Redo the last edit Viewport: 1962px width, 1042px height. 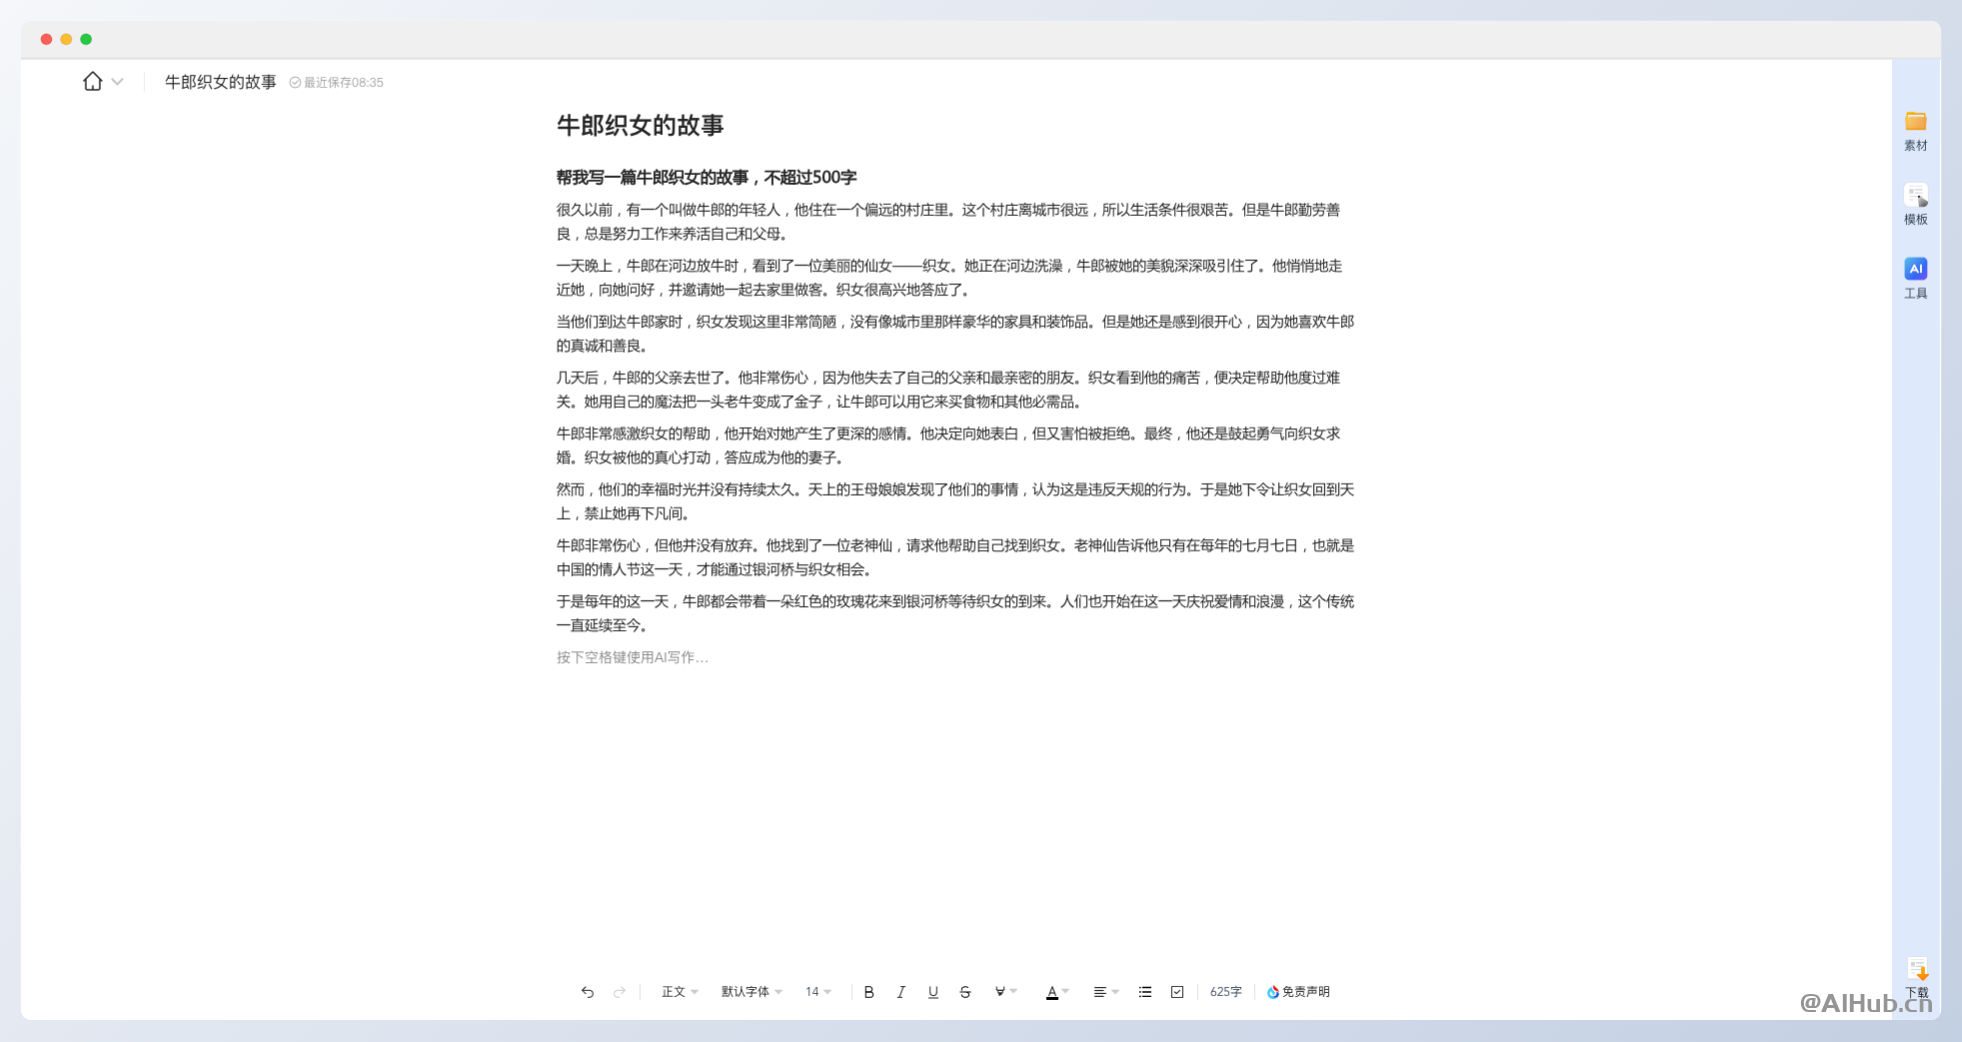click(620, 991)
